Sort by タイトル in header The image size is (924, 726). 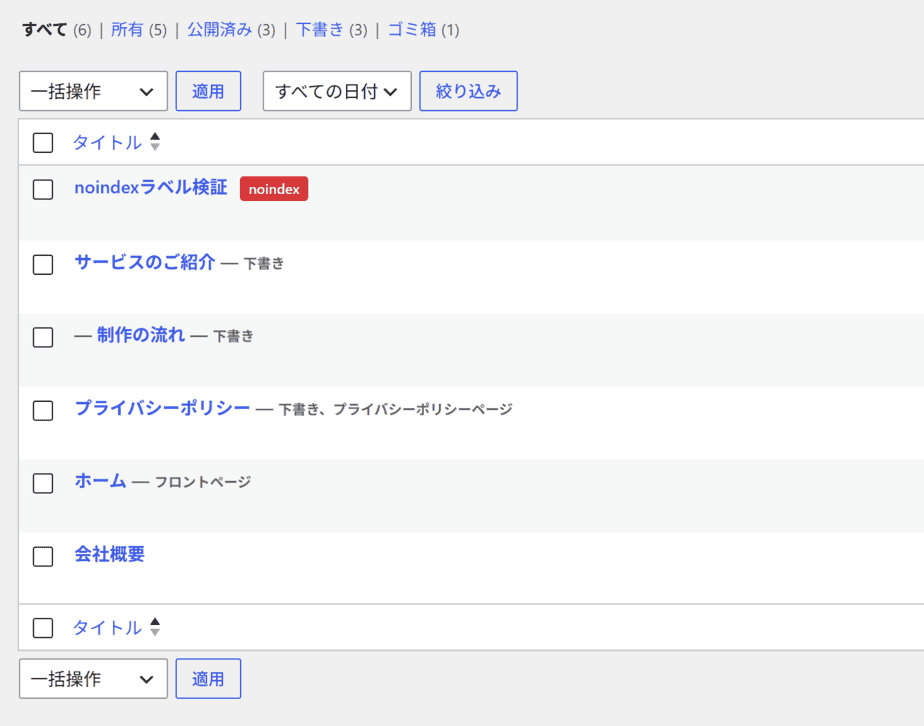107,143
